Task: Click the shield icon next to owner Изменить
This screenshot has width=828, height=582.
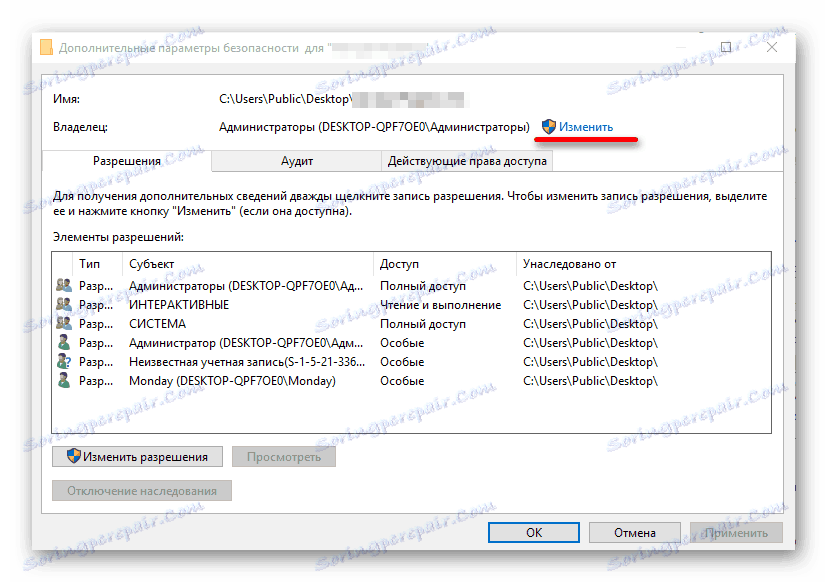Action: tap(549, 127)
